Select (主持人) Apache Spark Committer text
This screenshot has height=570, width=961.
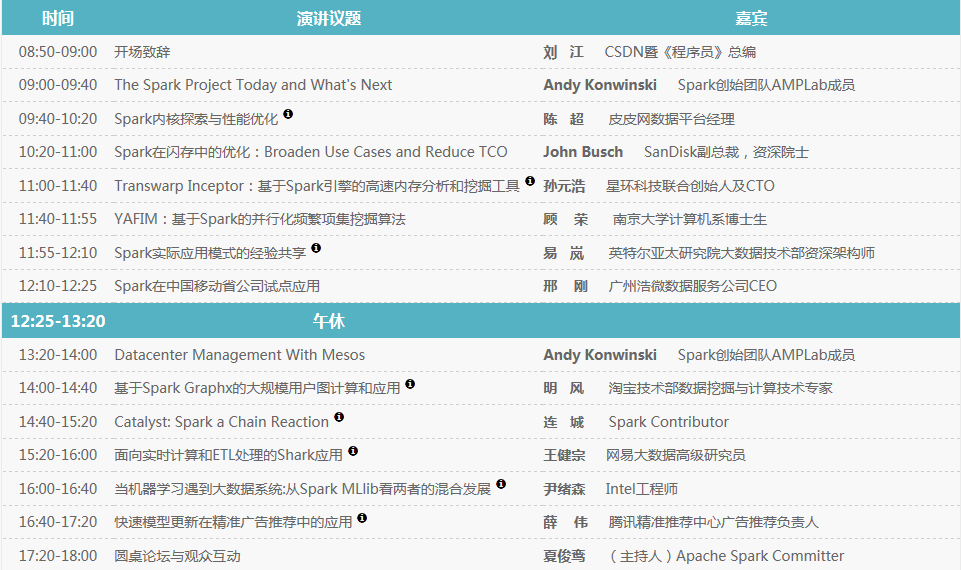pos(726,556)
